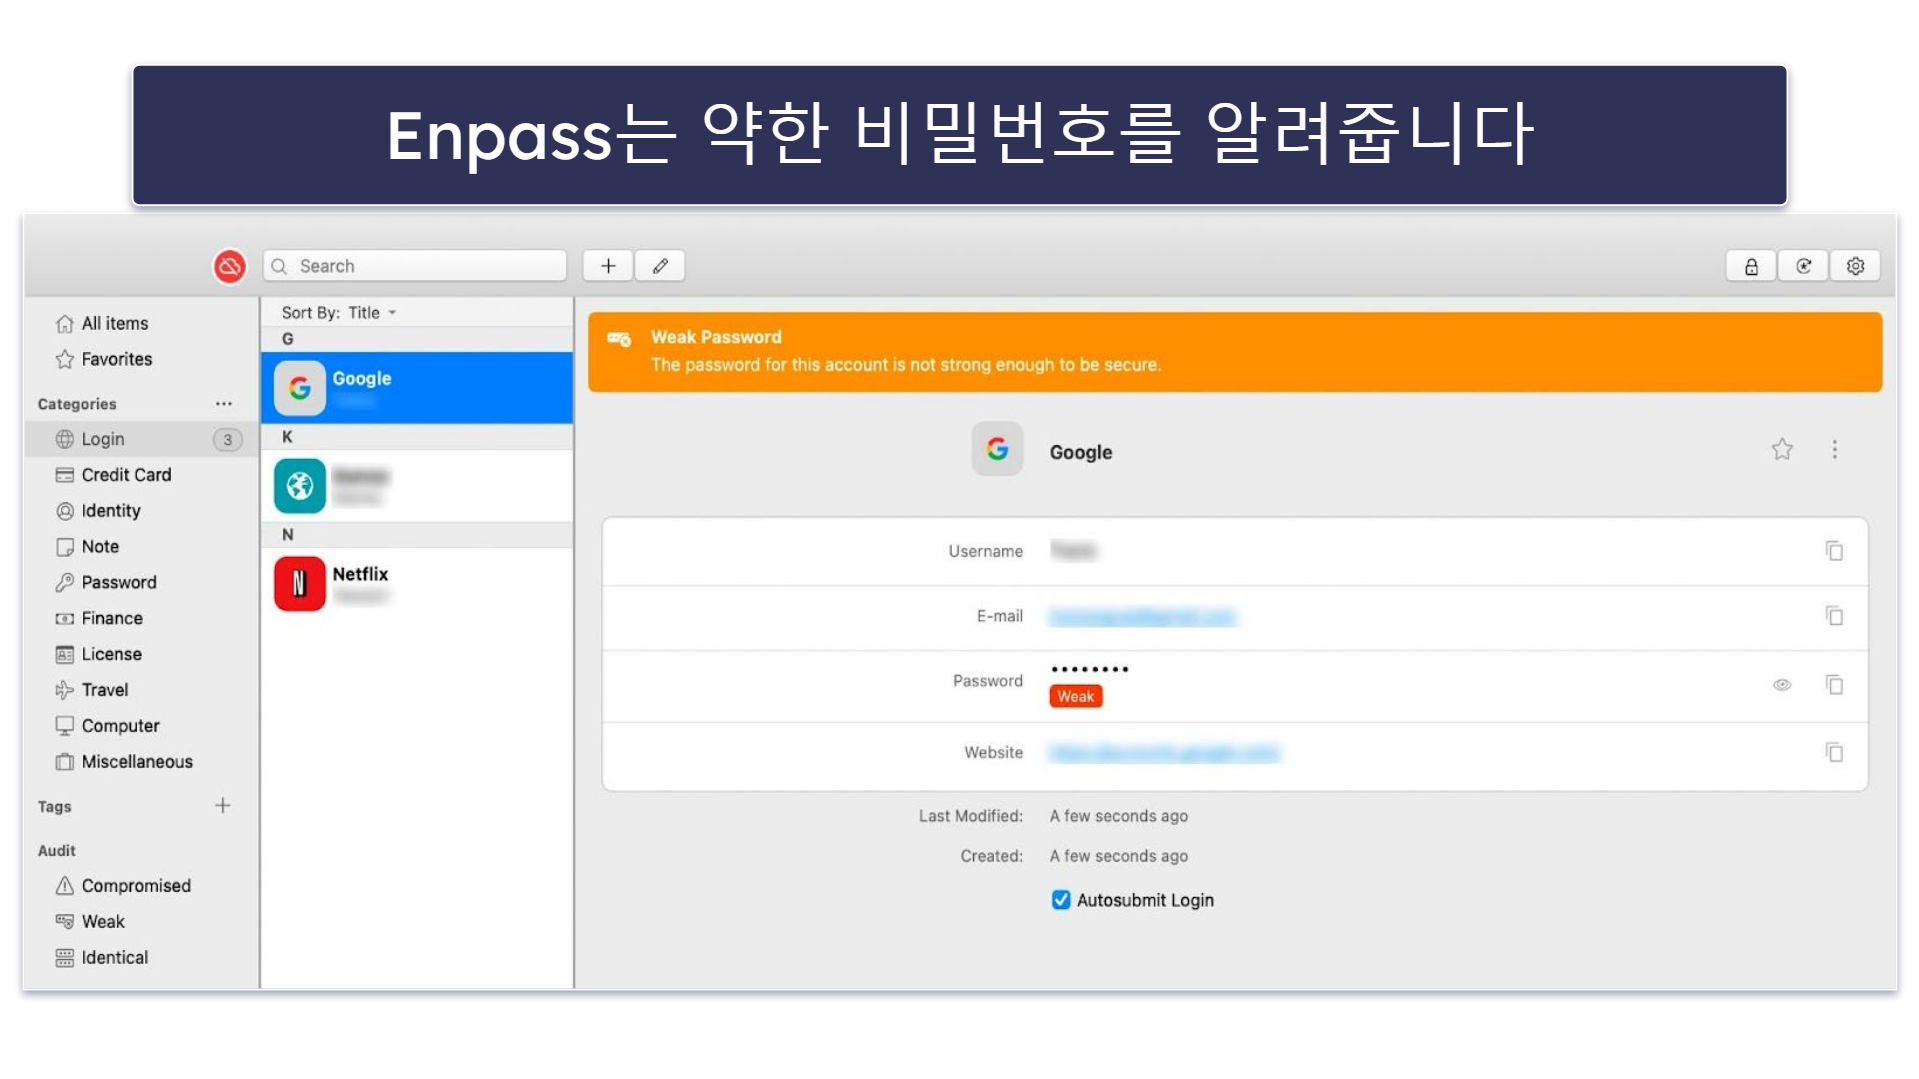Click the Login count badge 3
The width and height of the screenshot is (1919, 1079).
coord(228,439)
